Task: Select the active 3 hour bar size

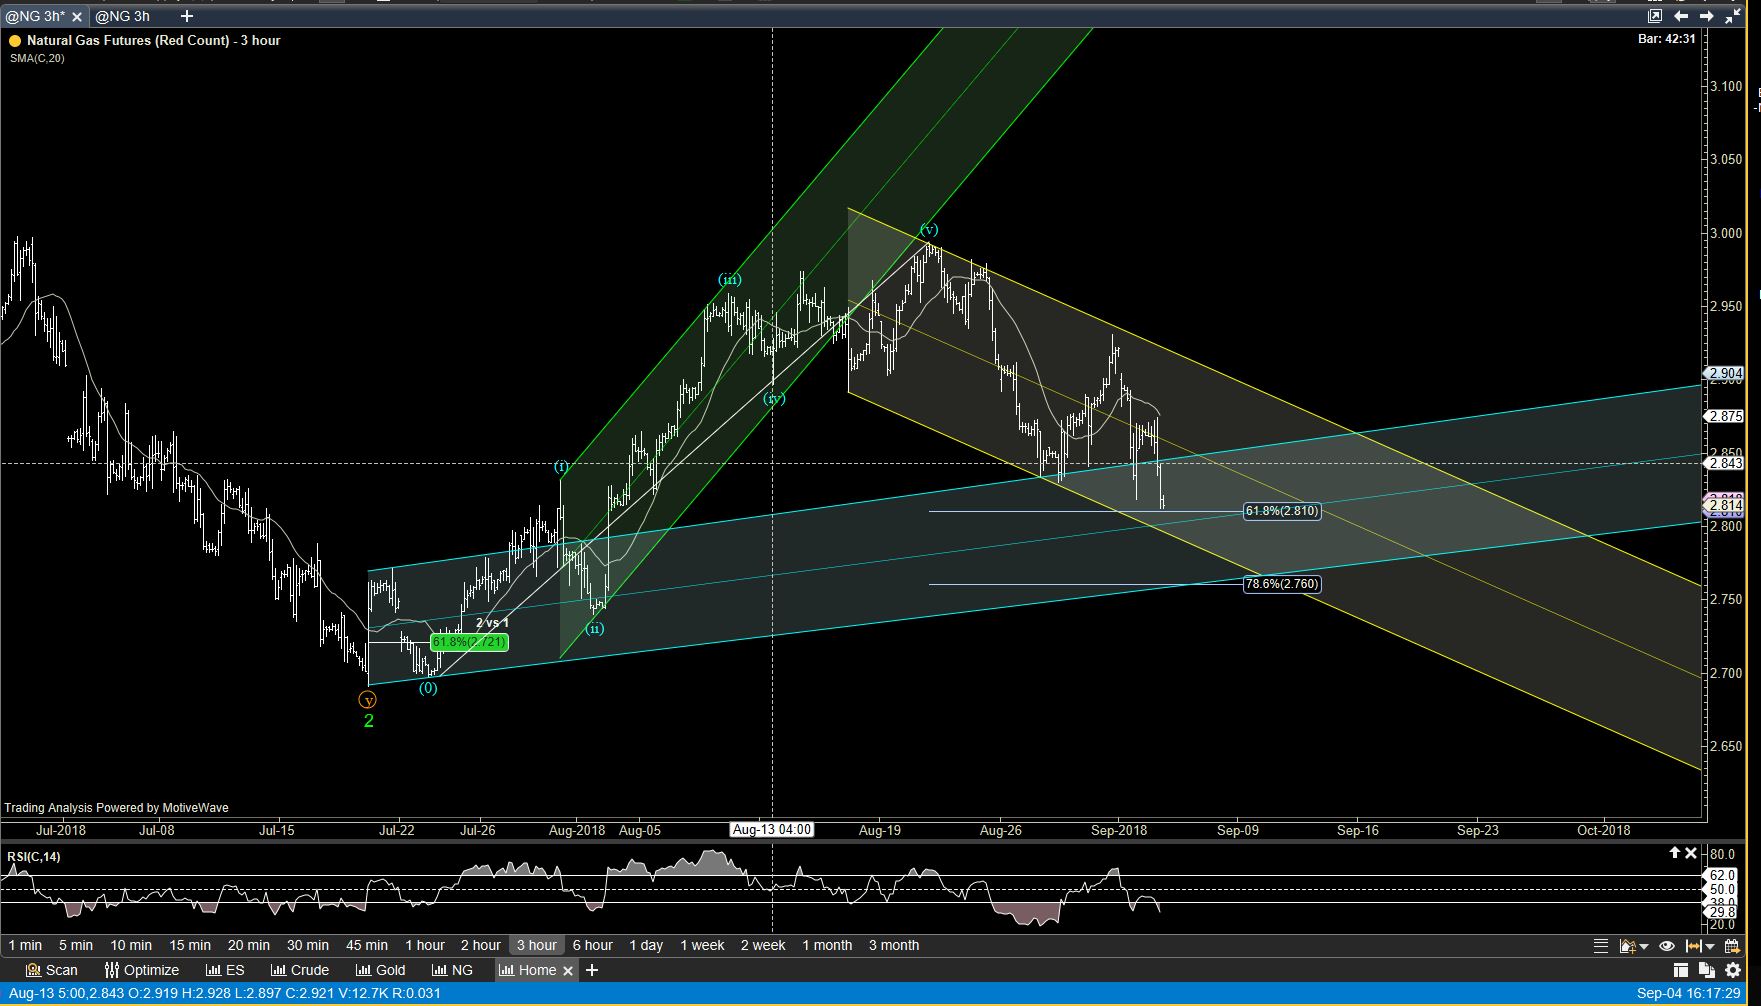Action: (537, 945)
